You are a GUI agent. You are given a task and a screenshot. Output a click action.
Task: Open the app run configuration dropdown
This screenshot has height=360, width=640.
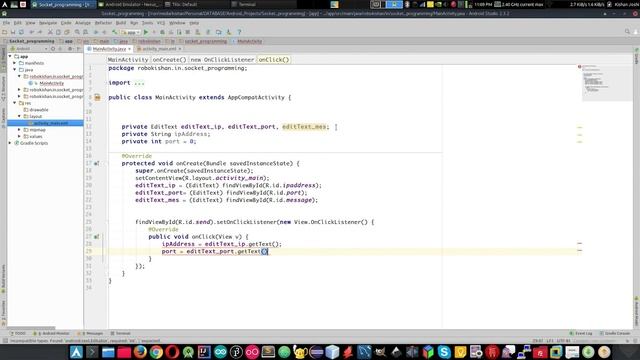(131, 32)
